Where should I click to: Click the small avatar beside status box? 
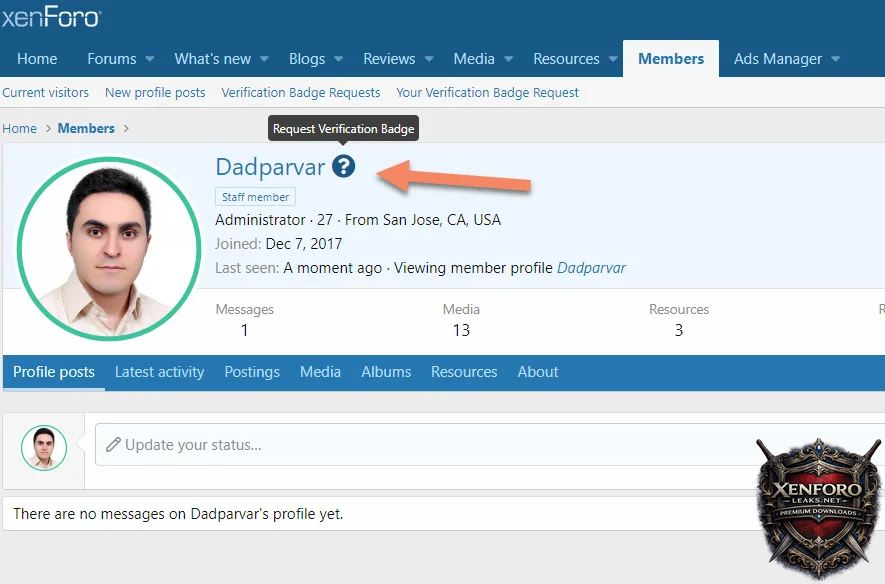pyautogui.click(x=44, y=448)
